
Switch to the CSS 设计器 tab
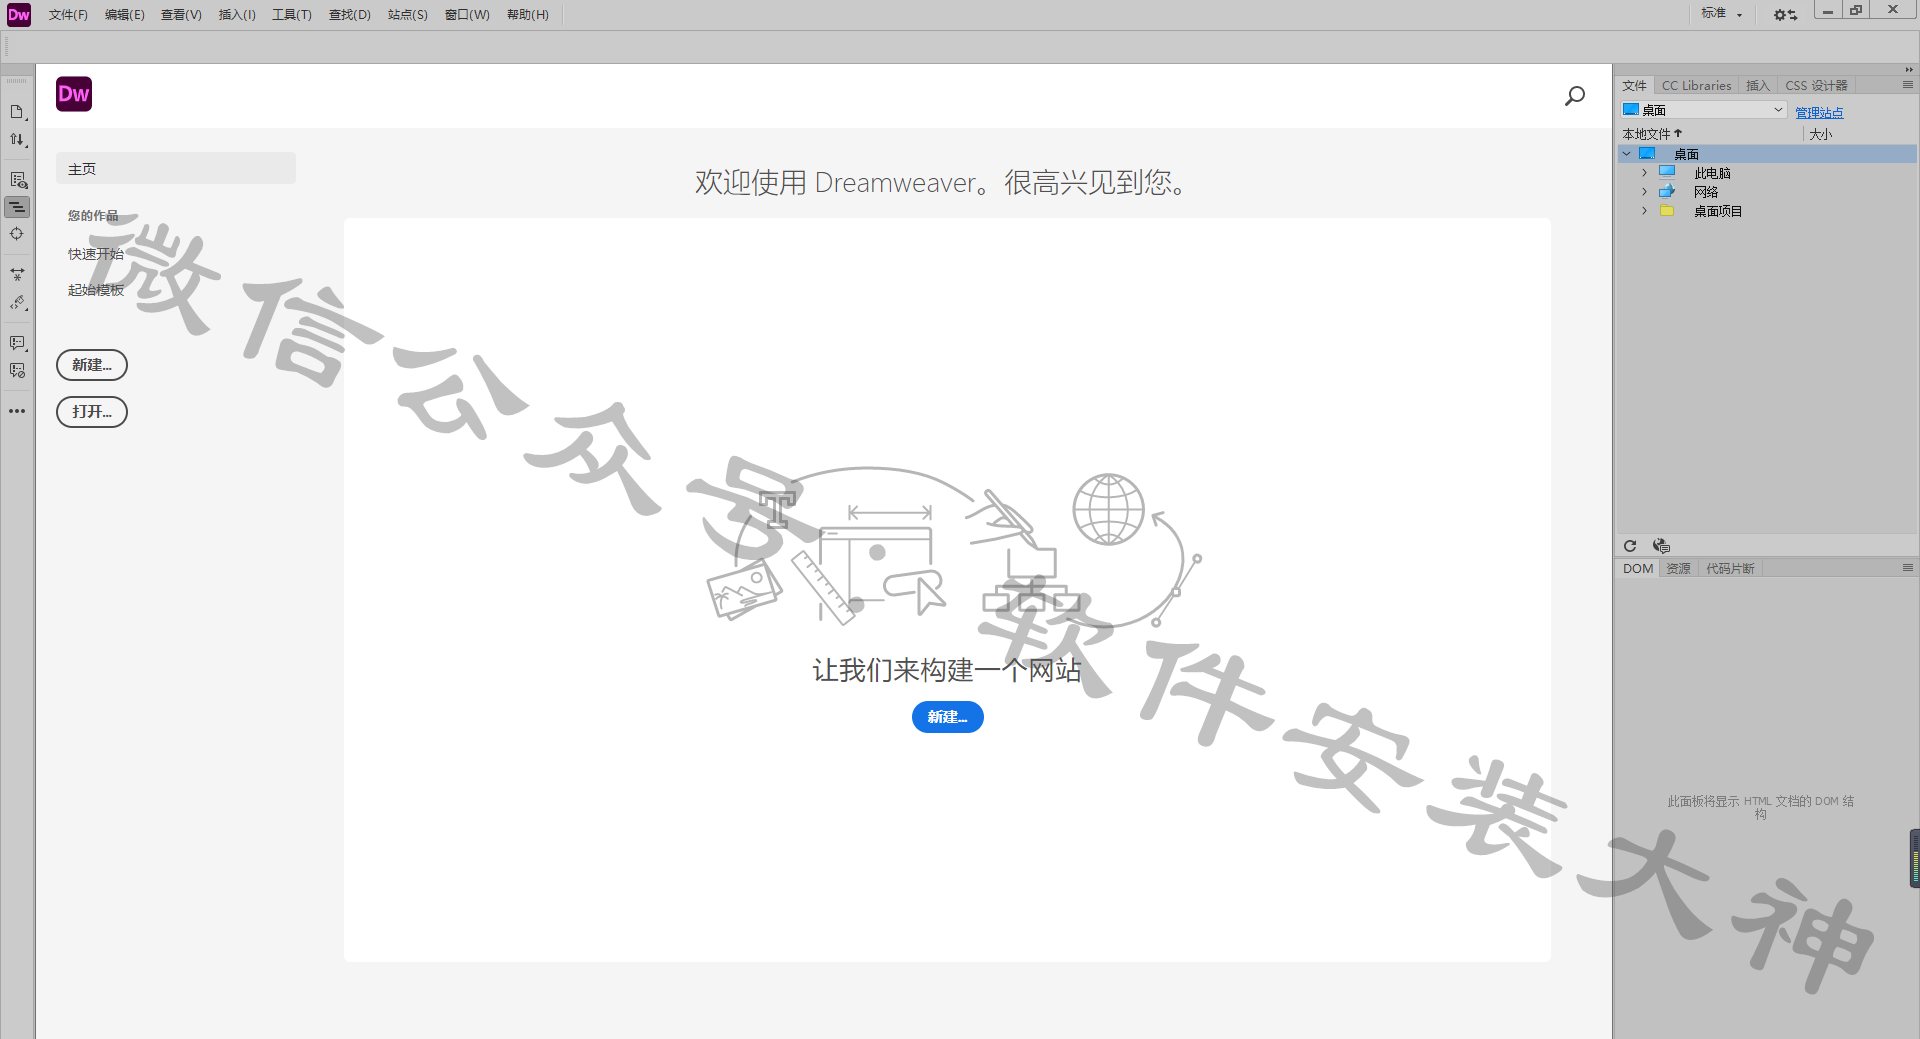(1816, 86)
